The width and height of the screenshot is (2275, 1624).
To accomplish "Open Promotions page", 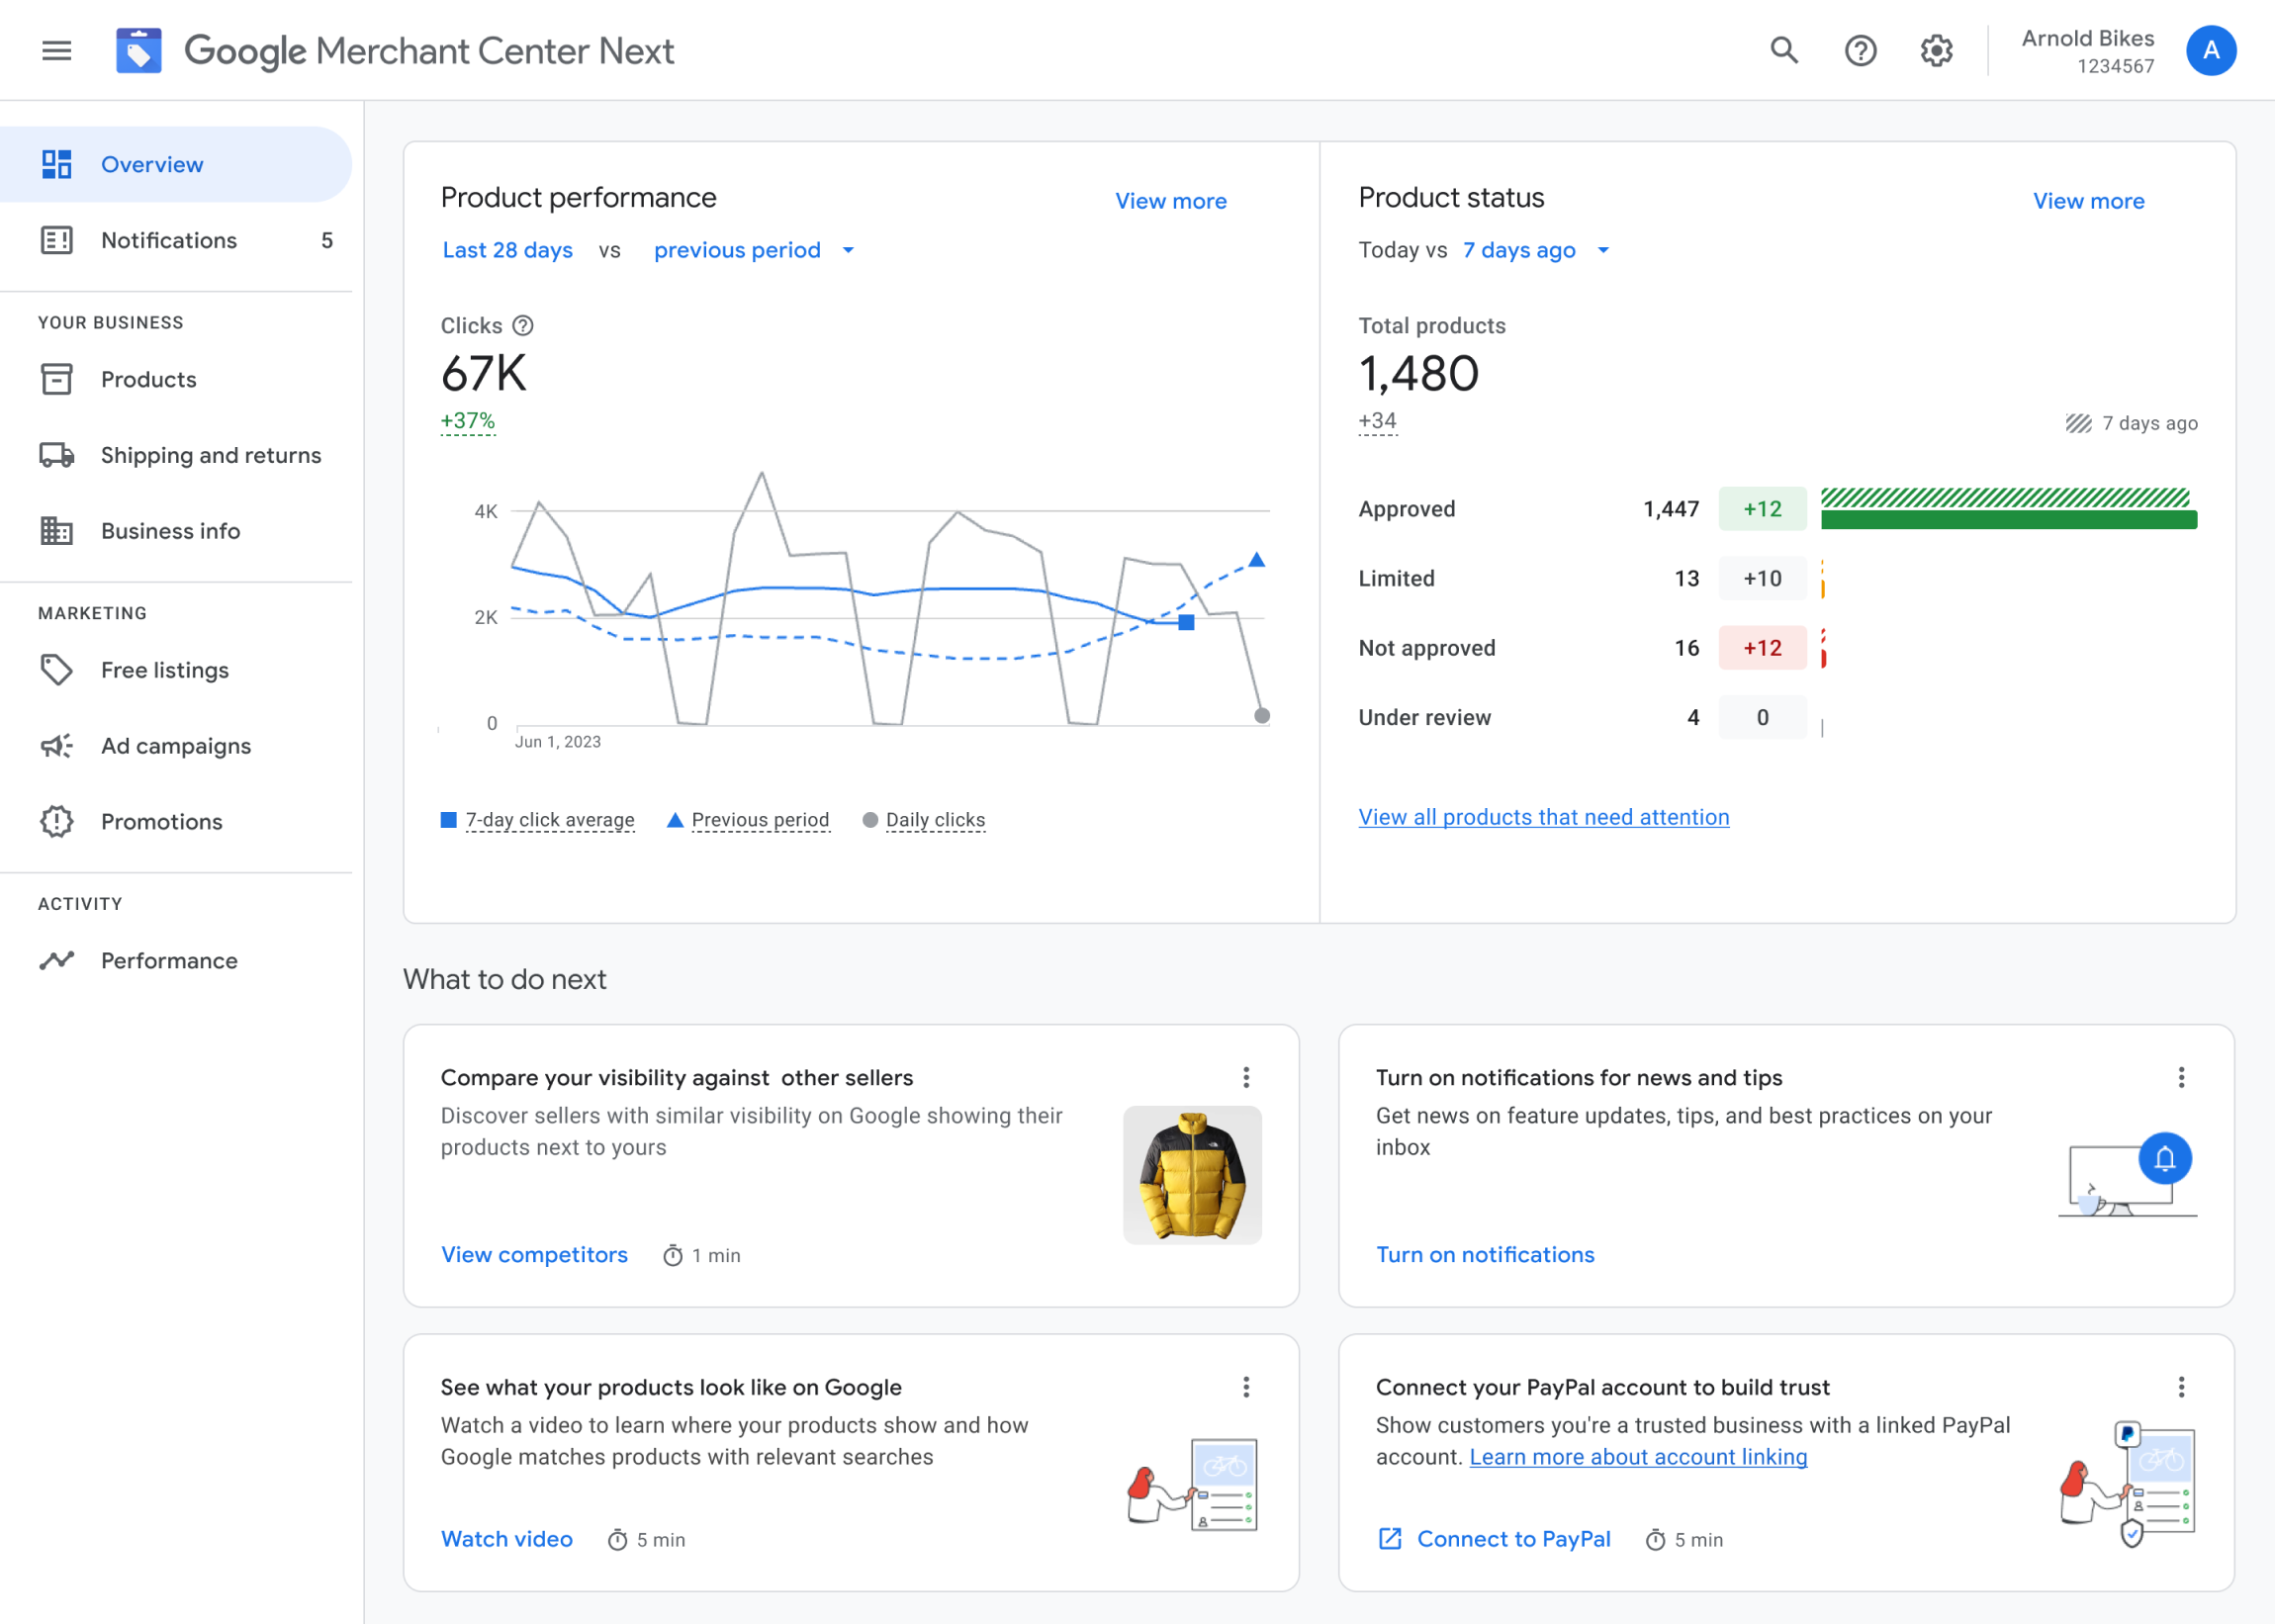I will 176,821.
